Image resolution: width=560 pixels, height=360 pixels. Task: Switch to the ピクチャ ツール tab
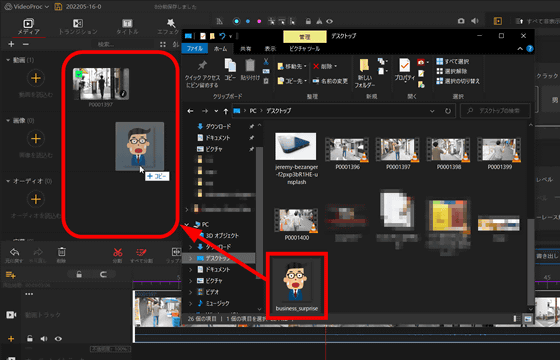(x=304, y=49)
